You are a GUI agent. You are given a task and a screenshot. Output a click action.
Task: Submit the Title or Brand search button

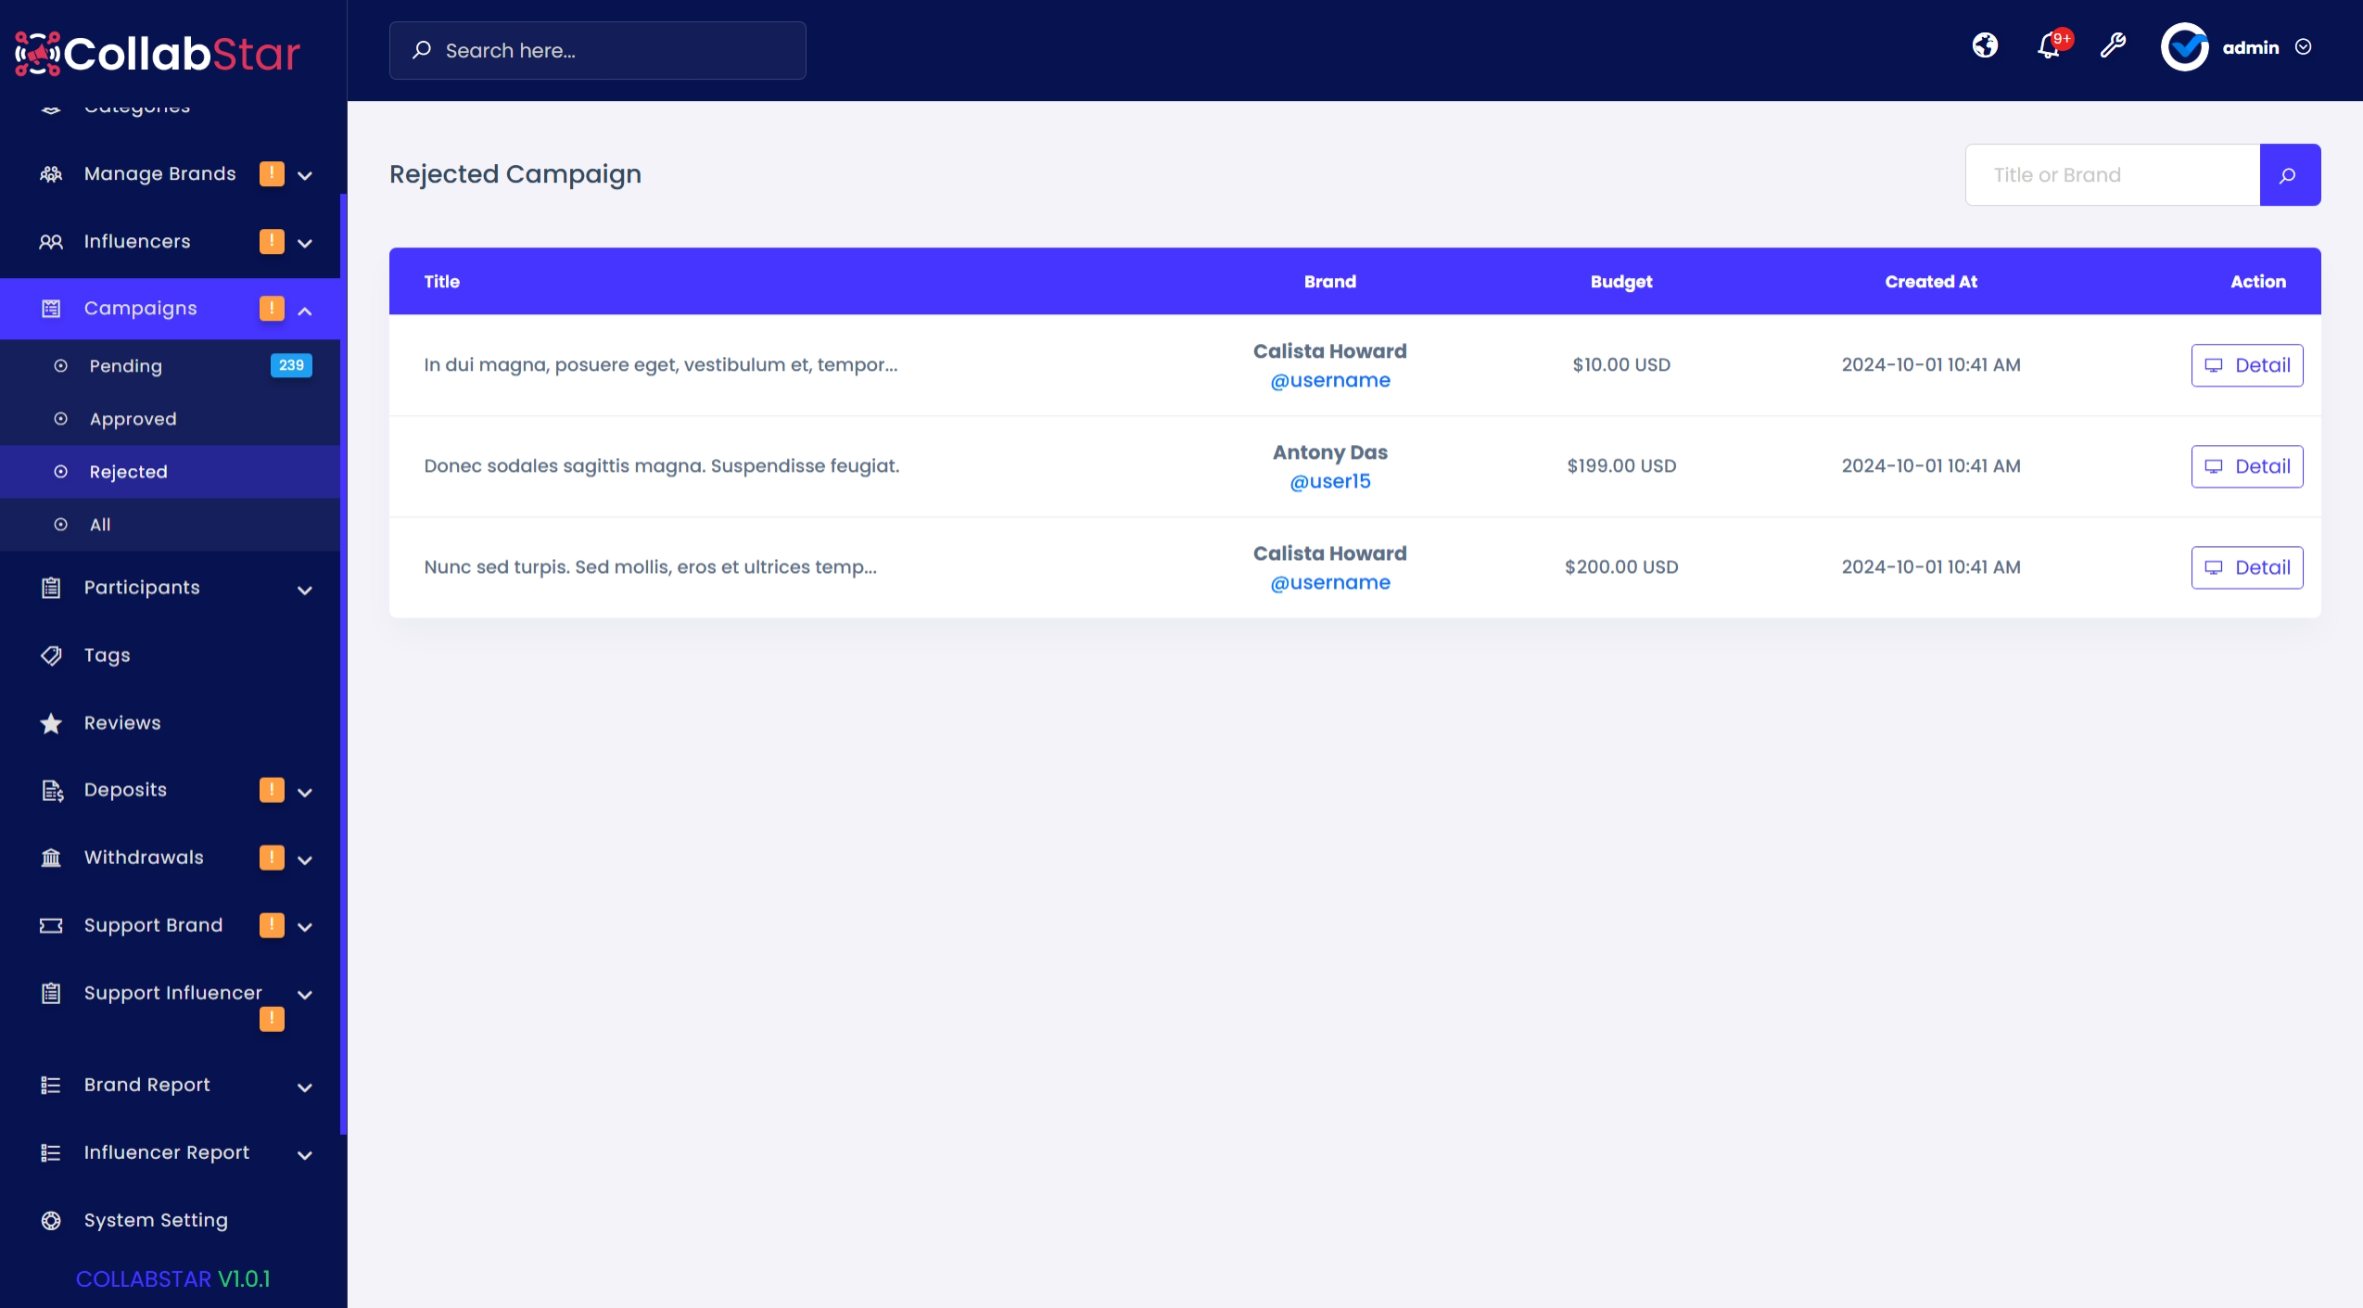point(2290,175)
